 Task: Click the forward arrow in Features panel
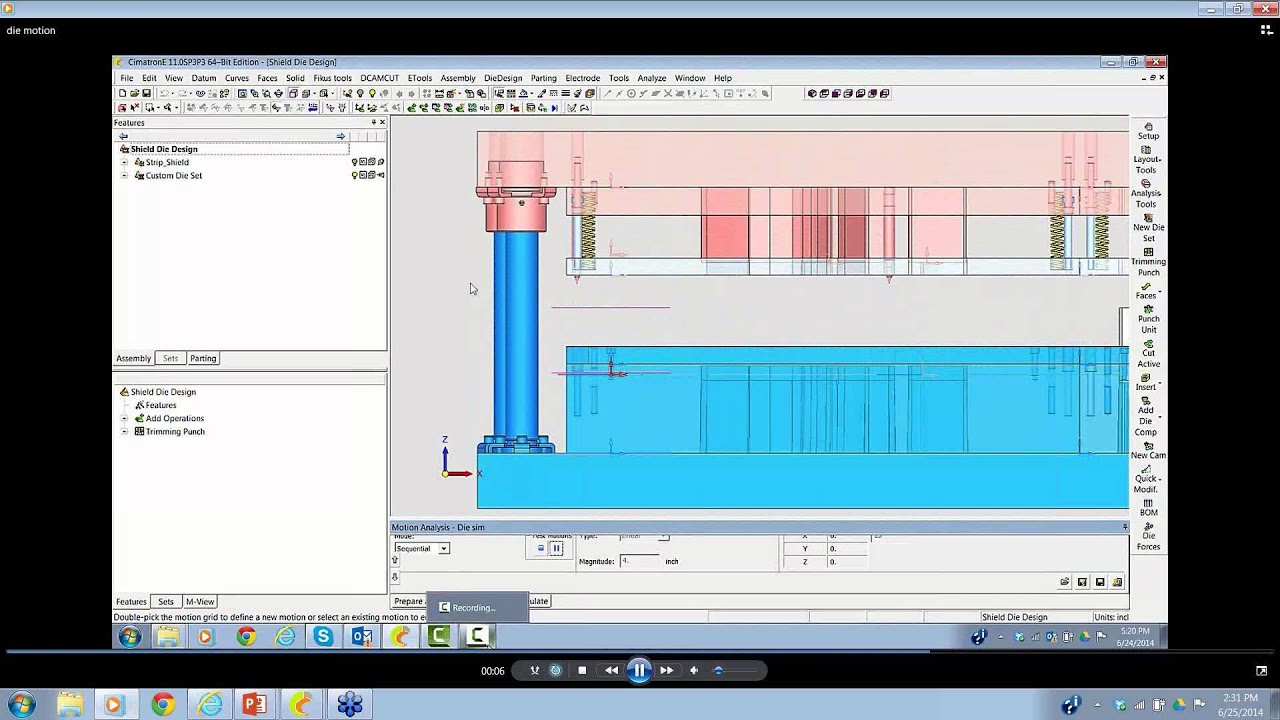click(340, 136)
